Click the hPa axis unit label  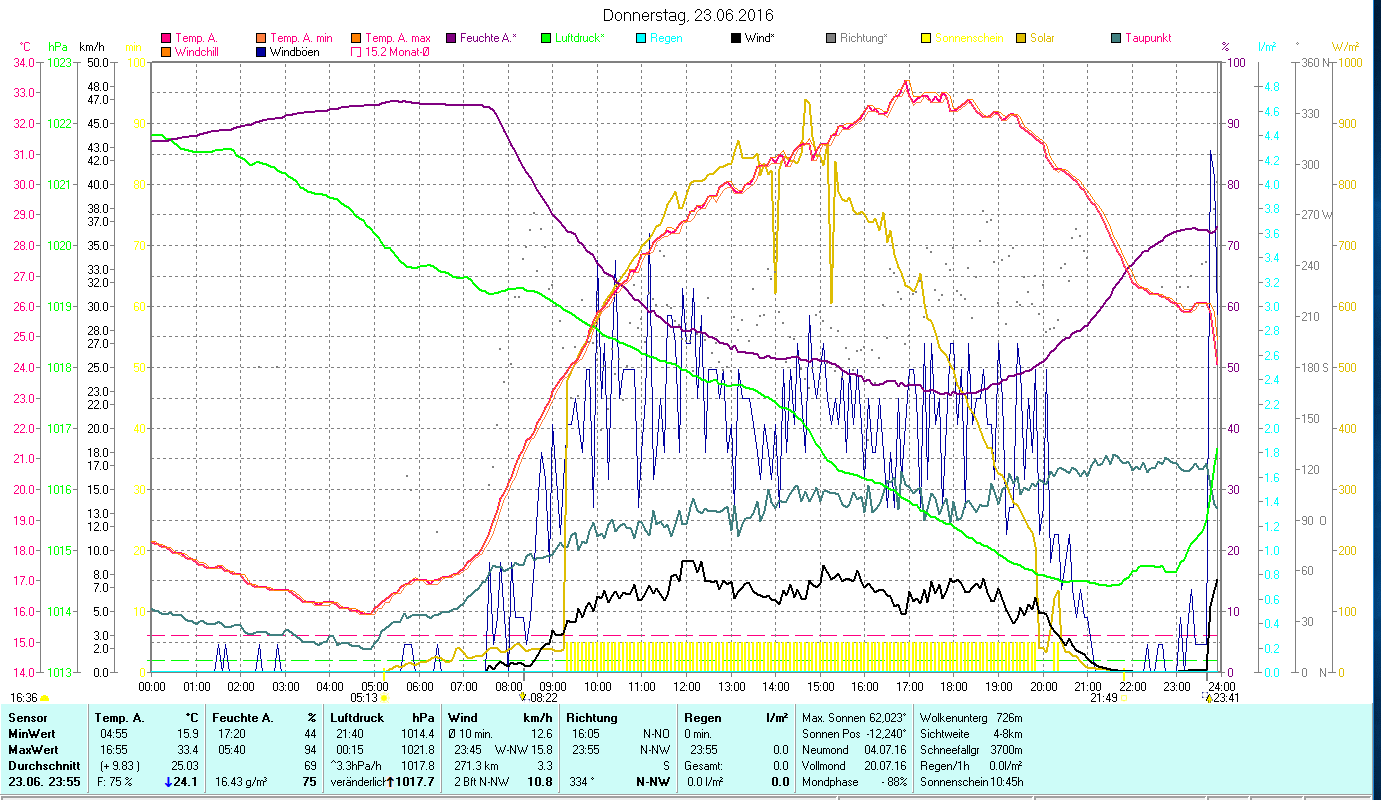point(57,47)
